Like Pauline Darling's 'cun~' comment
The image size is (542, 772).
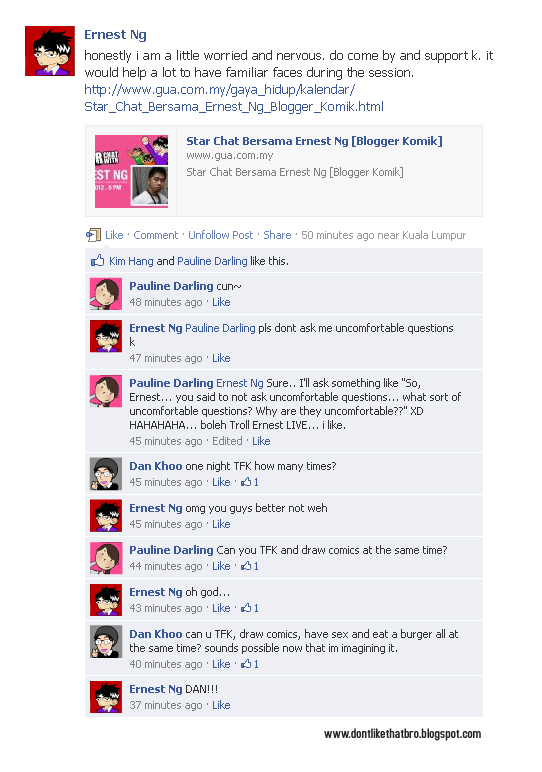[x=221, y=302]
